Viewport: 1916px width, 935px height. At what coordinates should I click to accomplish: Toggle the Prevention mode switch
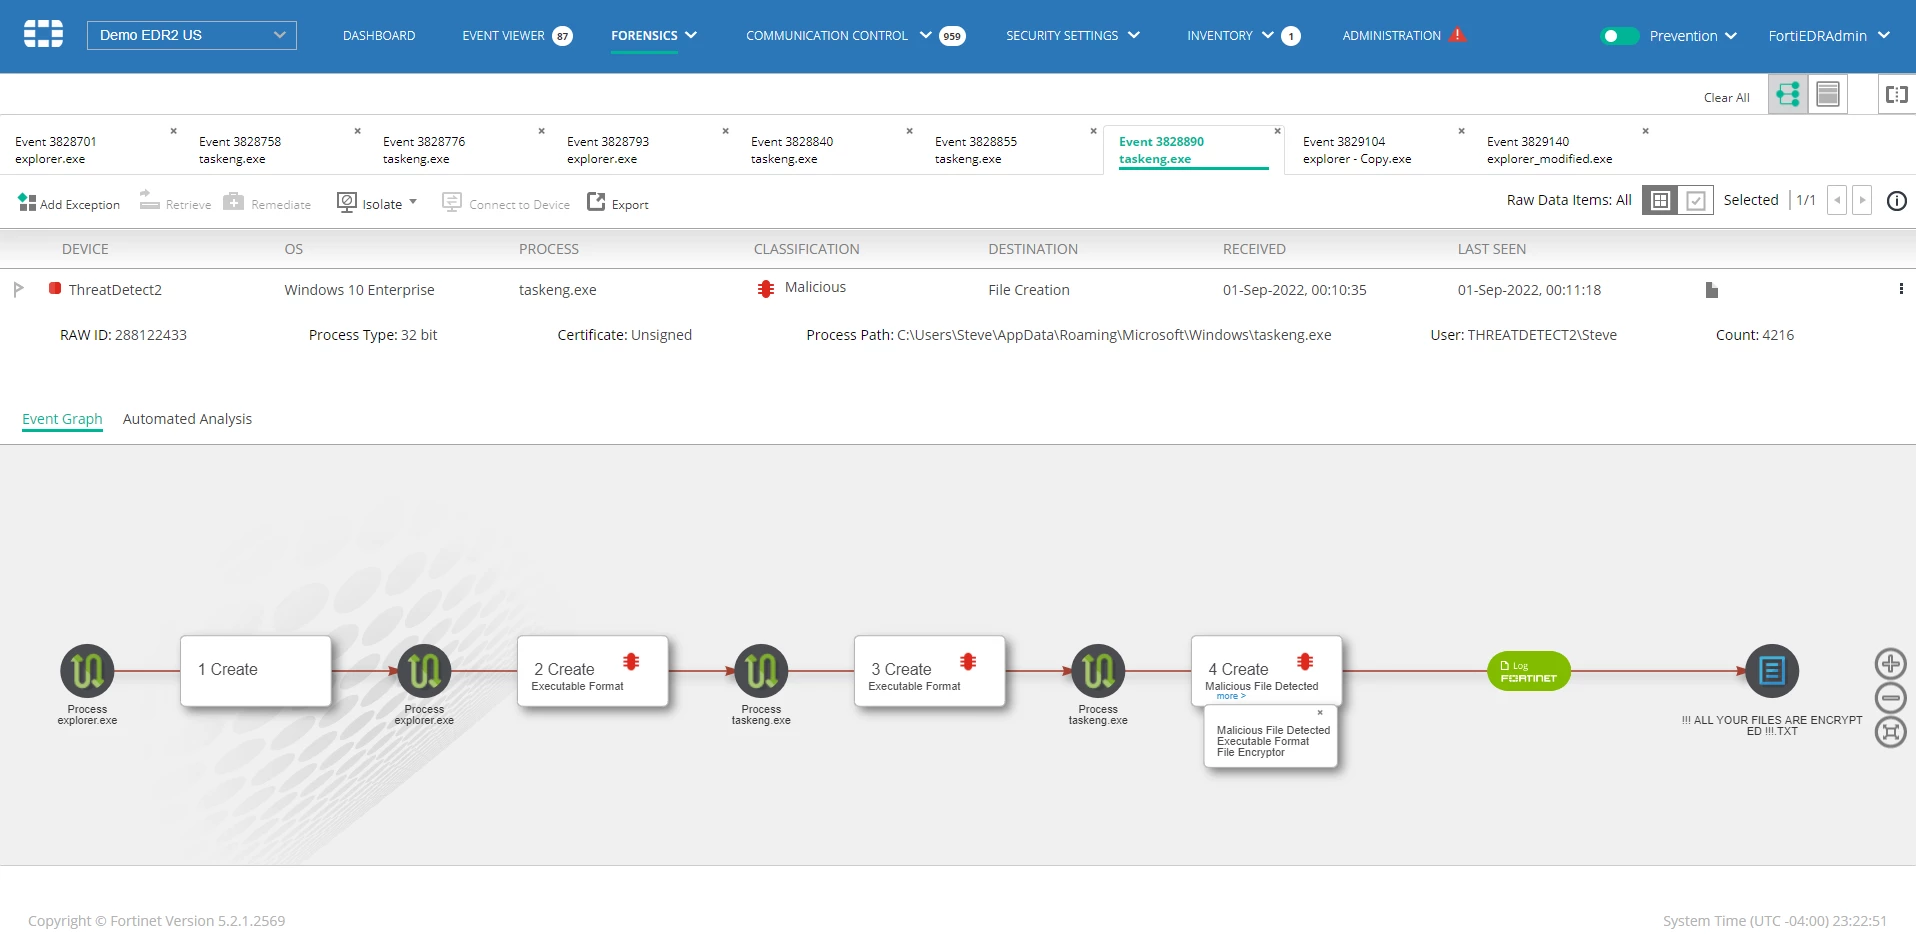[x=1619, y=36]
